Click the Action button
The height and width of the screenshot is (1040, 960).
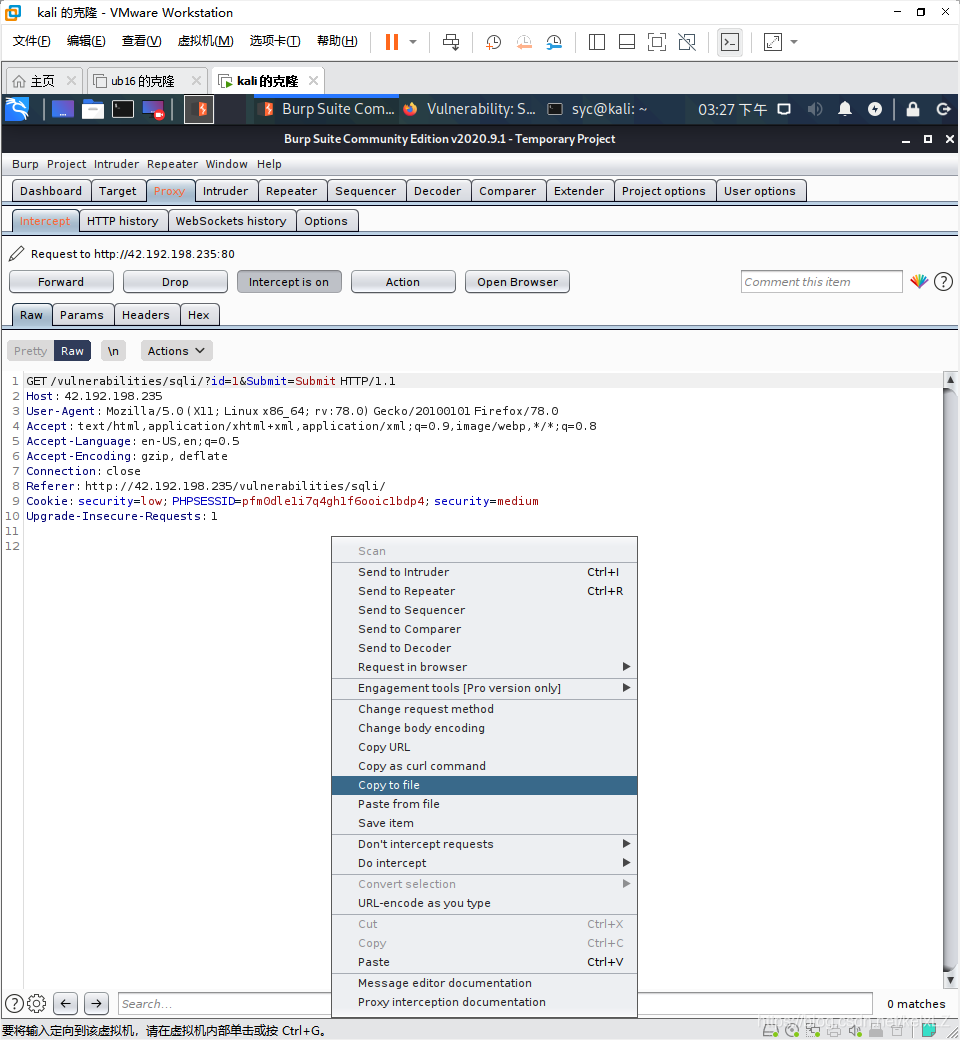tap(403, 282)
